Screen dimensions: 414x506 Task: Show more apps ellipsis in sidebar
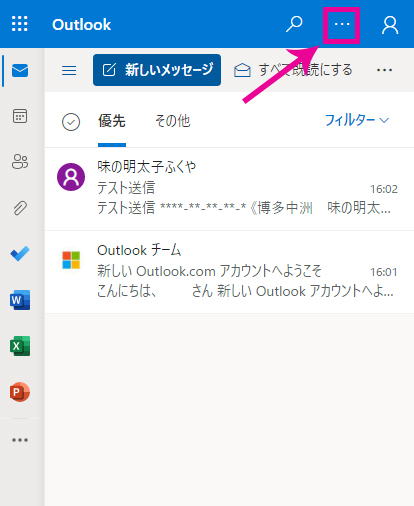click(20, 440)
